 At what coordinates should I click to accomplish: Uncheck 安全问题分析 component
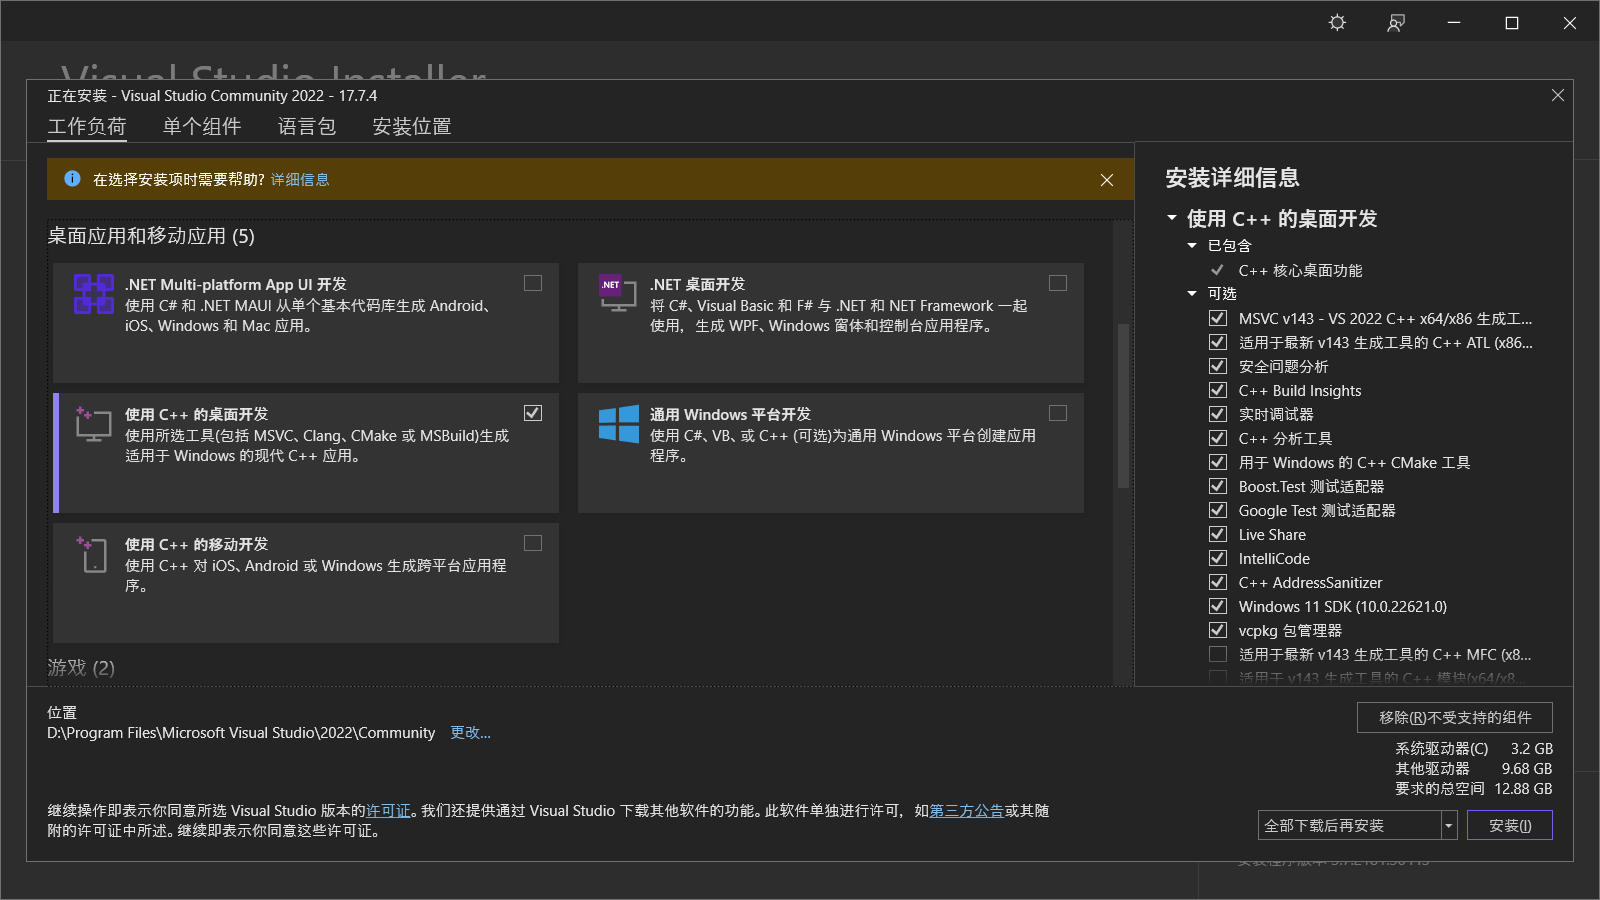click(x=1218, y=366)
